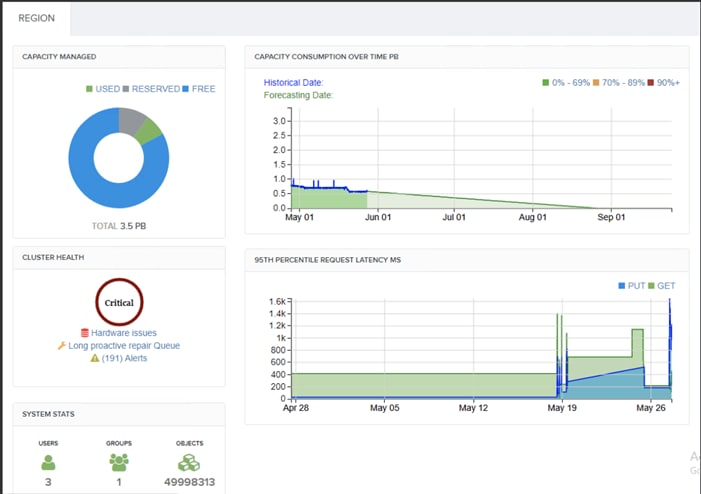Toggle the PUT series legend swatch
The width and height of the screenshot is (701, 494).
coord(621,286)
